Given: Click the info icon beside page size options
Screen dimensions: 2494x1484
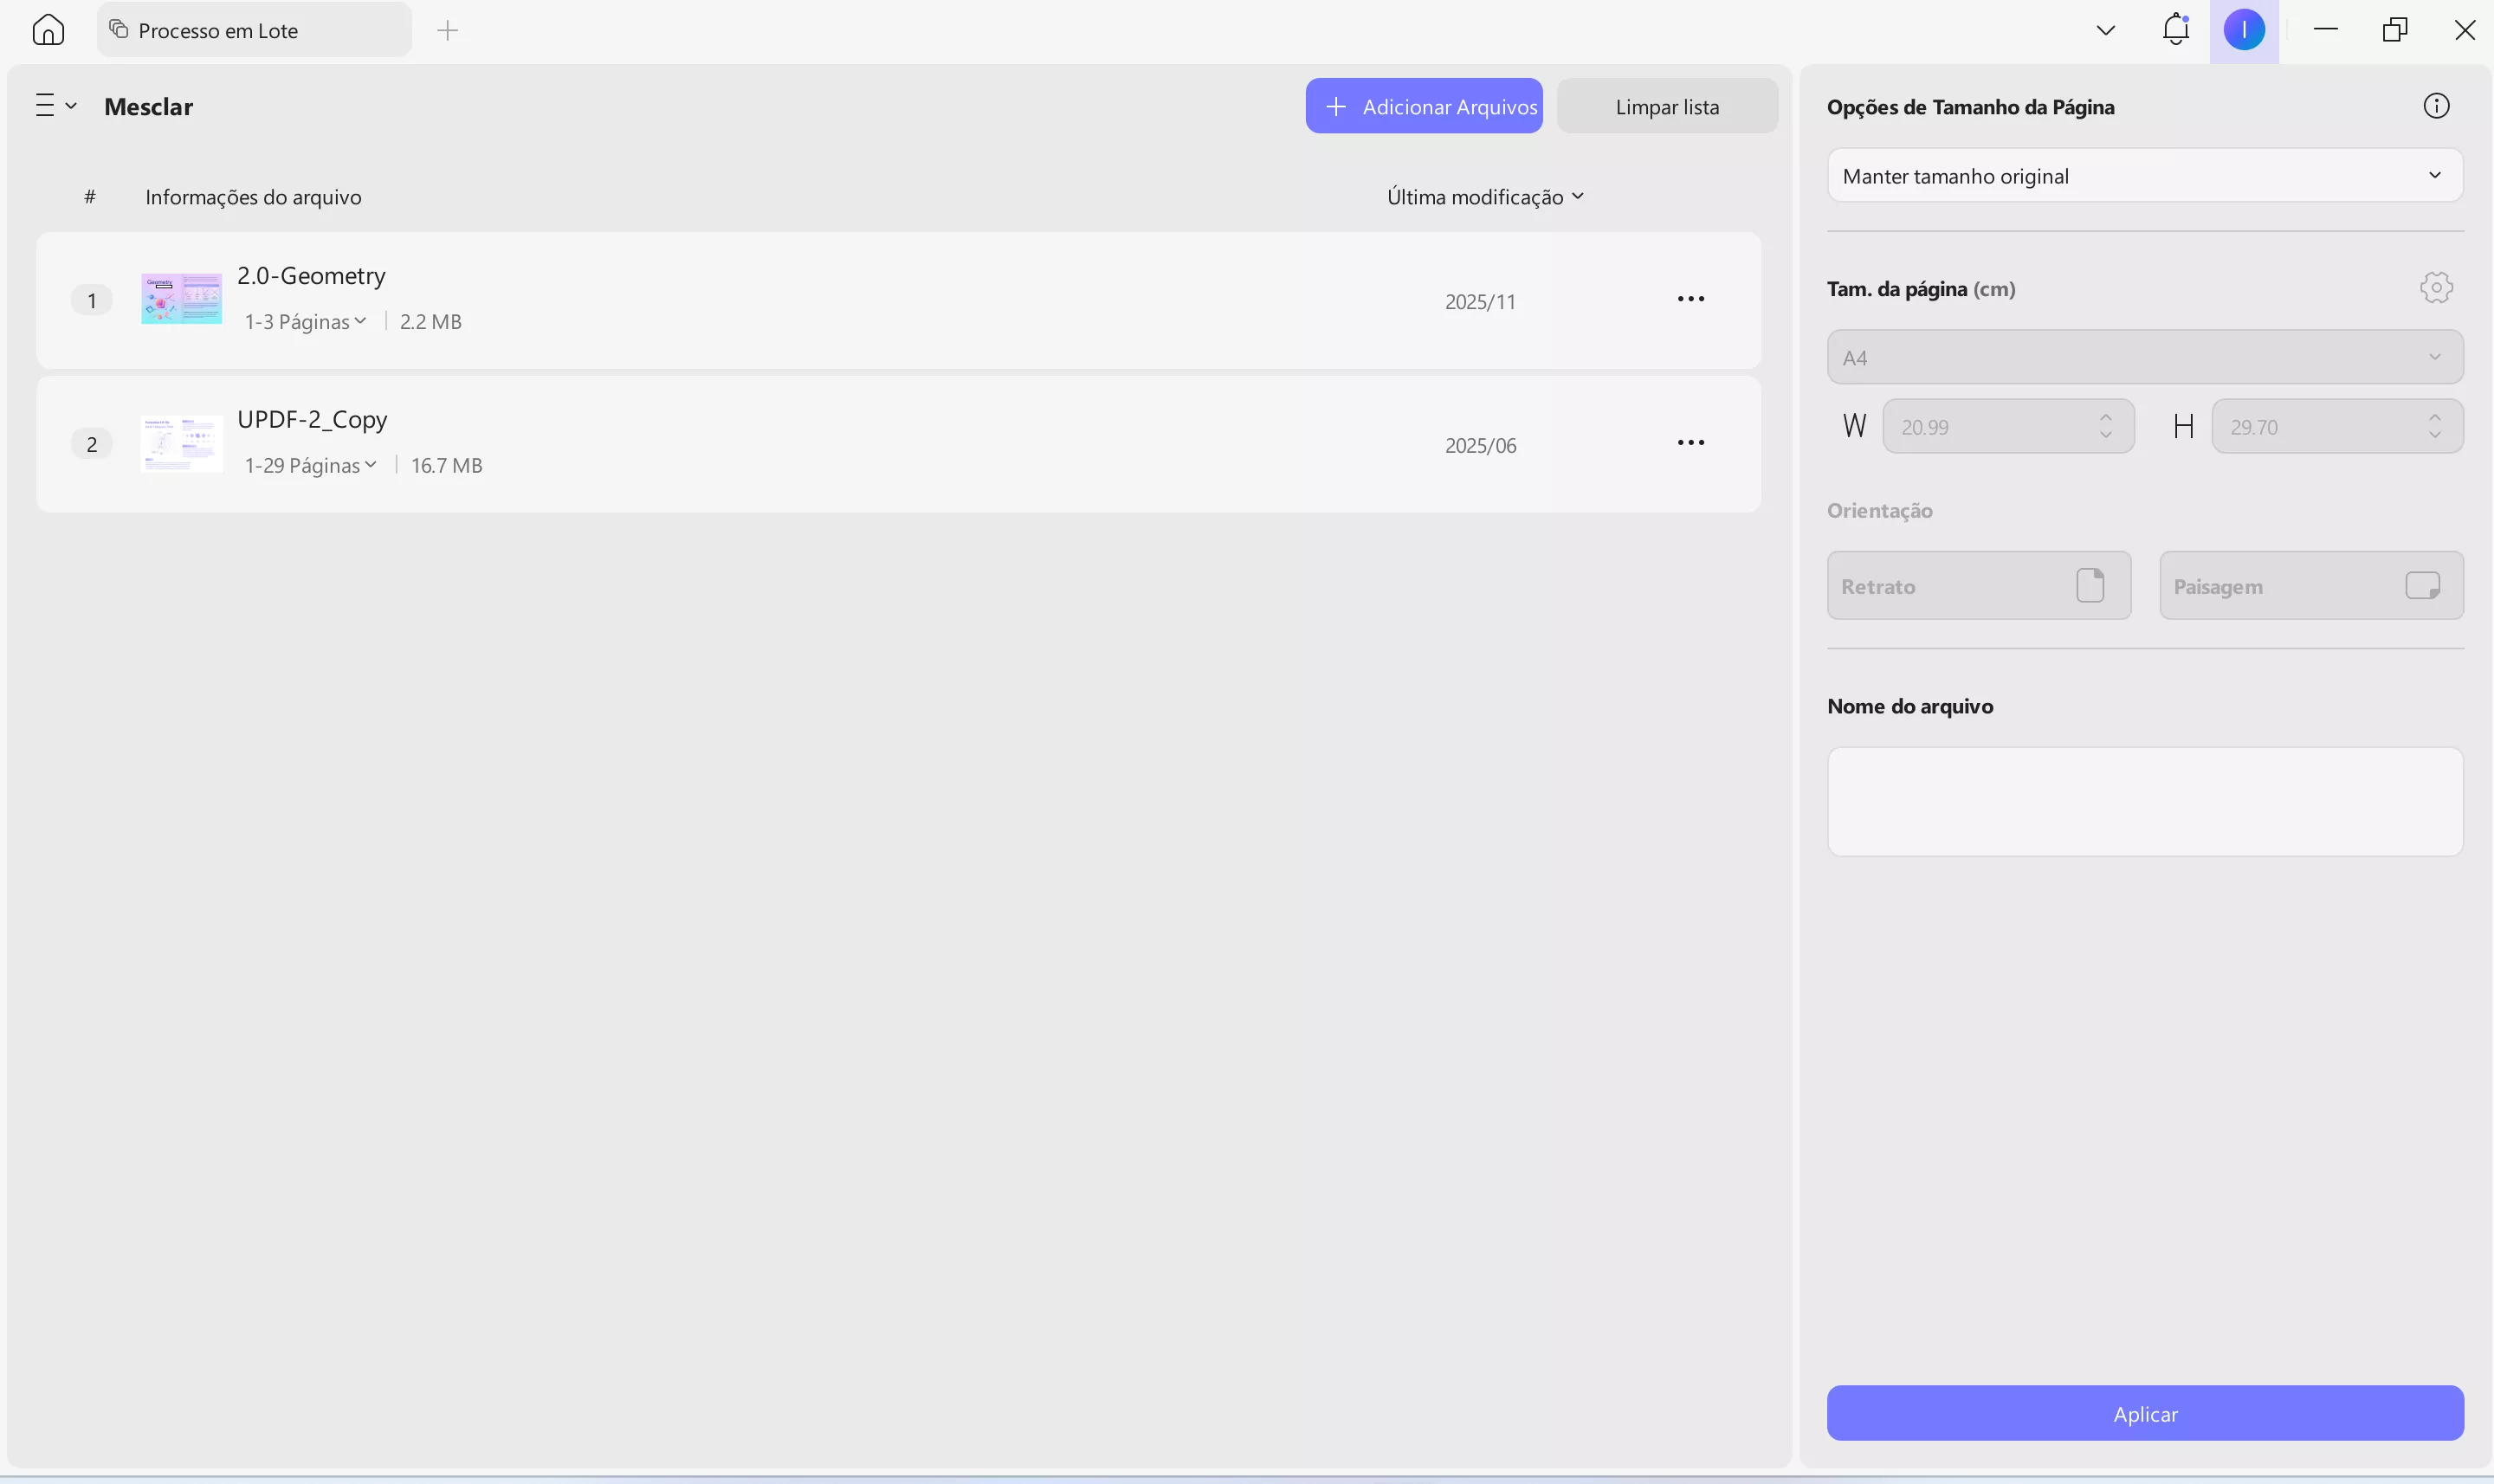Looking at the screenshot, I should coord(2436,106).
